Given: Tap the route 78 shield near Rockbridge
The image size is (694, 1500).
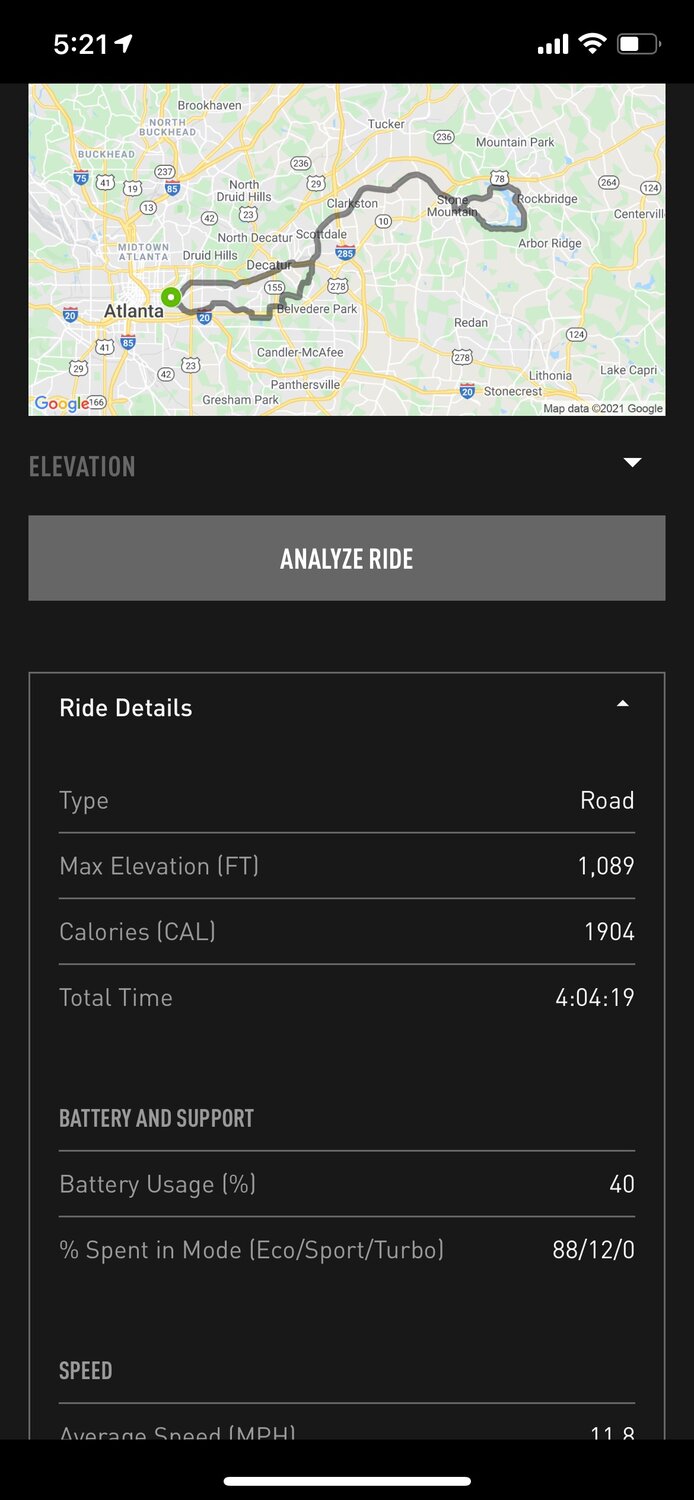Looking at the screenshot, I should [499, 178].
